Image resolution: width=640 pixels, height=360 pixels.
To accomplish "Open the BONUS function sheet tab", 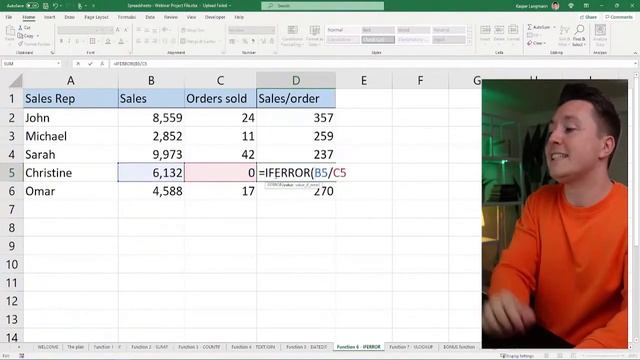I will tap(459, 347).
